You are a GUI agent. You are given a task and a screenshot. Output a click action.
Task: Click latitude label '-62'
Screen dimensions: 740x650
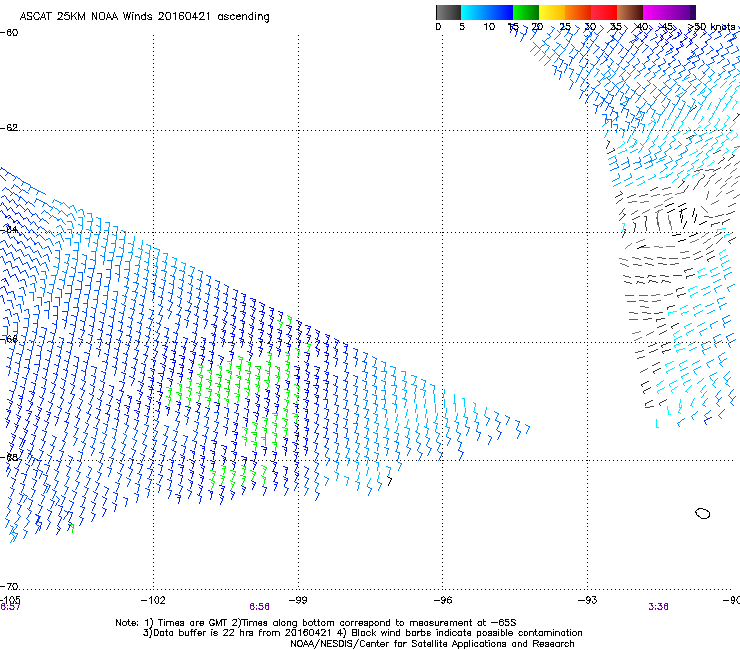pyautogui.click(x=9, y=128)
